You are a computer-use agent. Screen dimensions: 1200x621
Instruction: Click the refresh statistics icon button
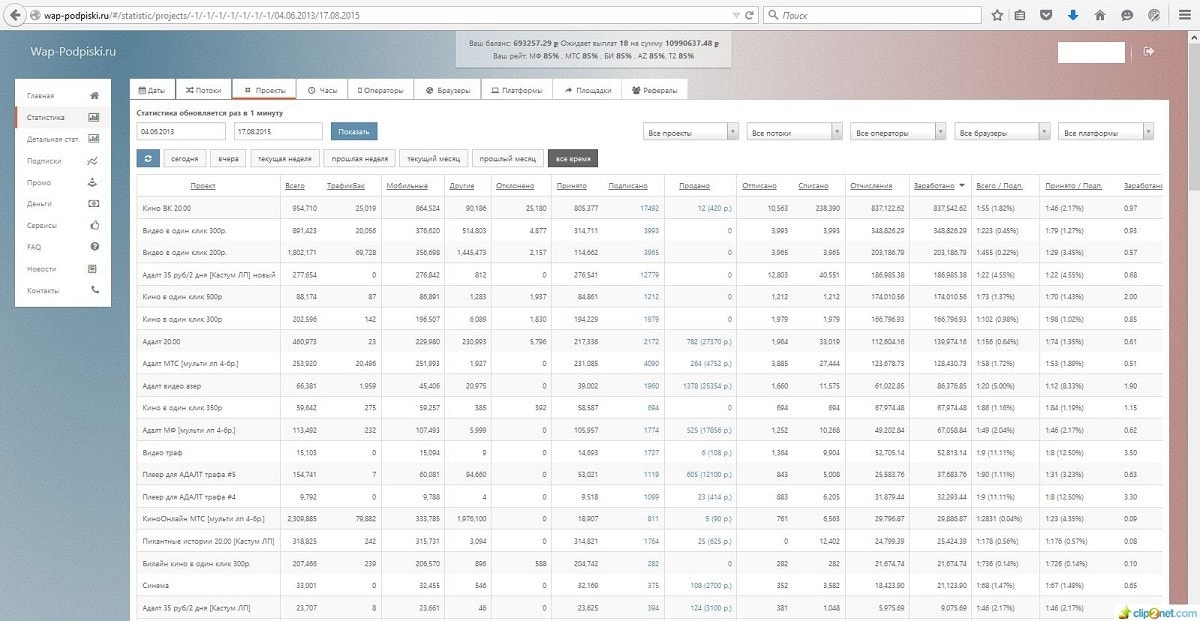tap(148, 158)
